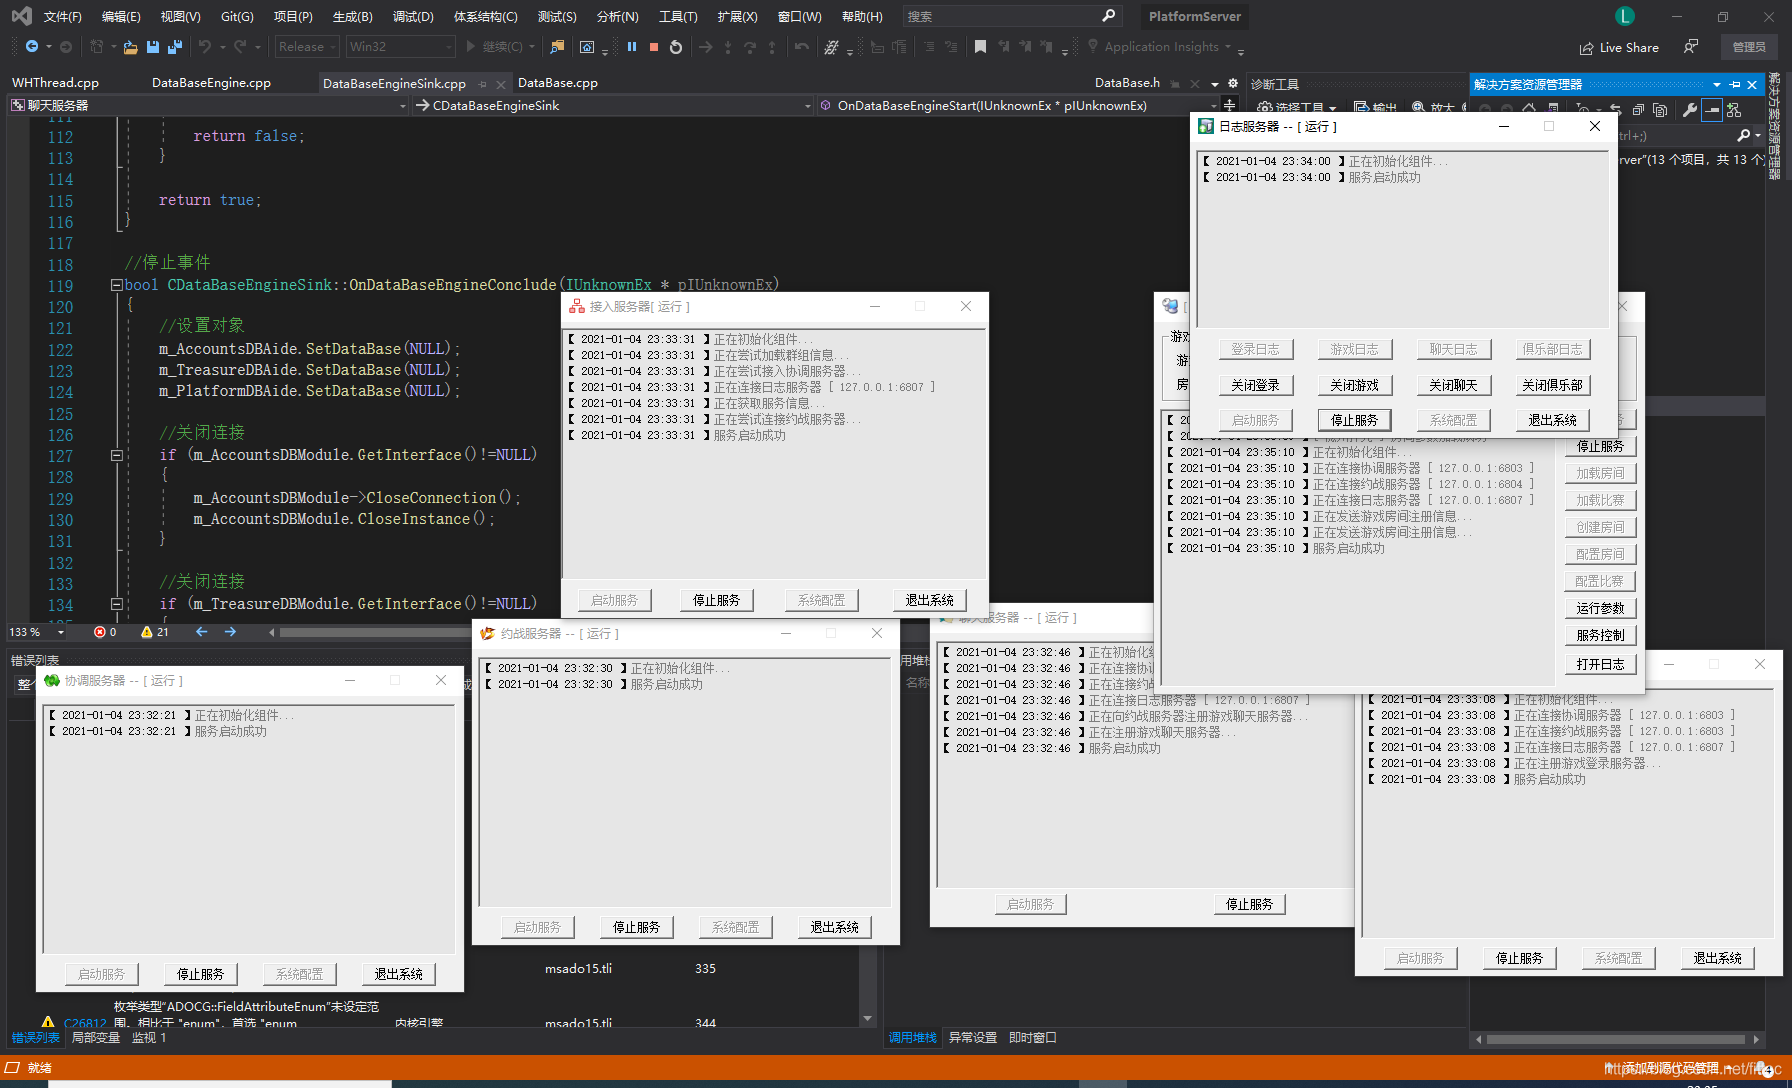This screenshot has height=1088, width=1792.
Task: Toggle bookmark on the current line
Action: click(x=980, y=47)
